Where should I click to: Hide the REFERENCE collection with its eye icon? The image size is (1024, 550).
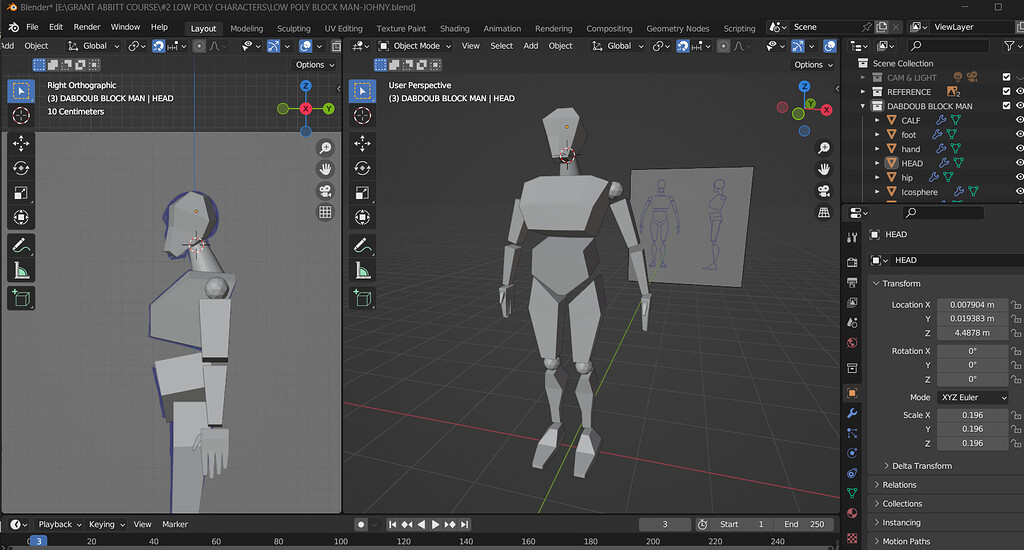pos(1019,92)
